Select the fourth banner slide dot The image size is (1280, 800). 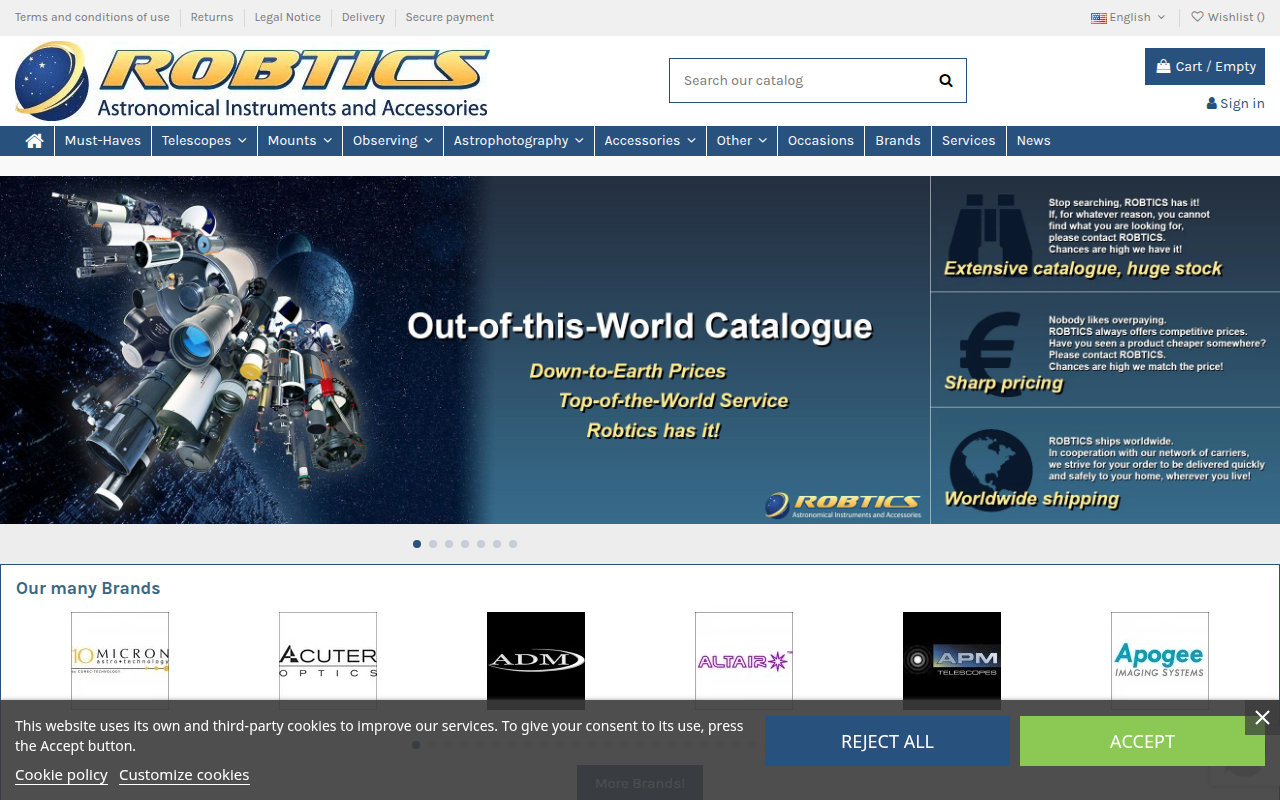point(465,544)
